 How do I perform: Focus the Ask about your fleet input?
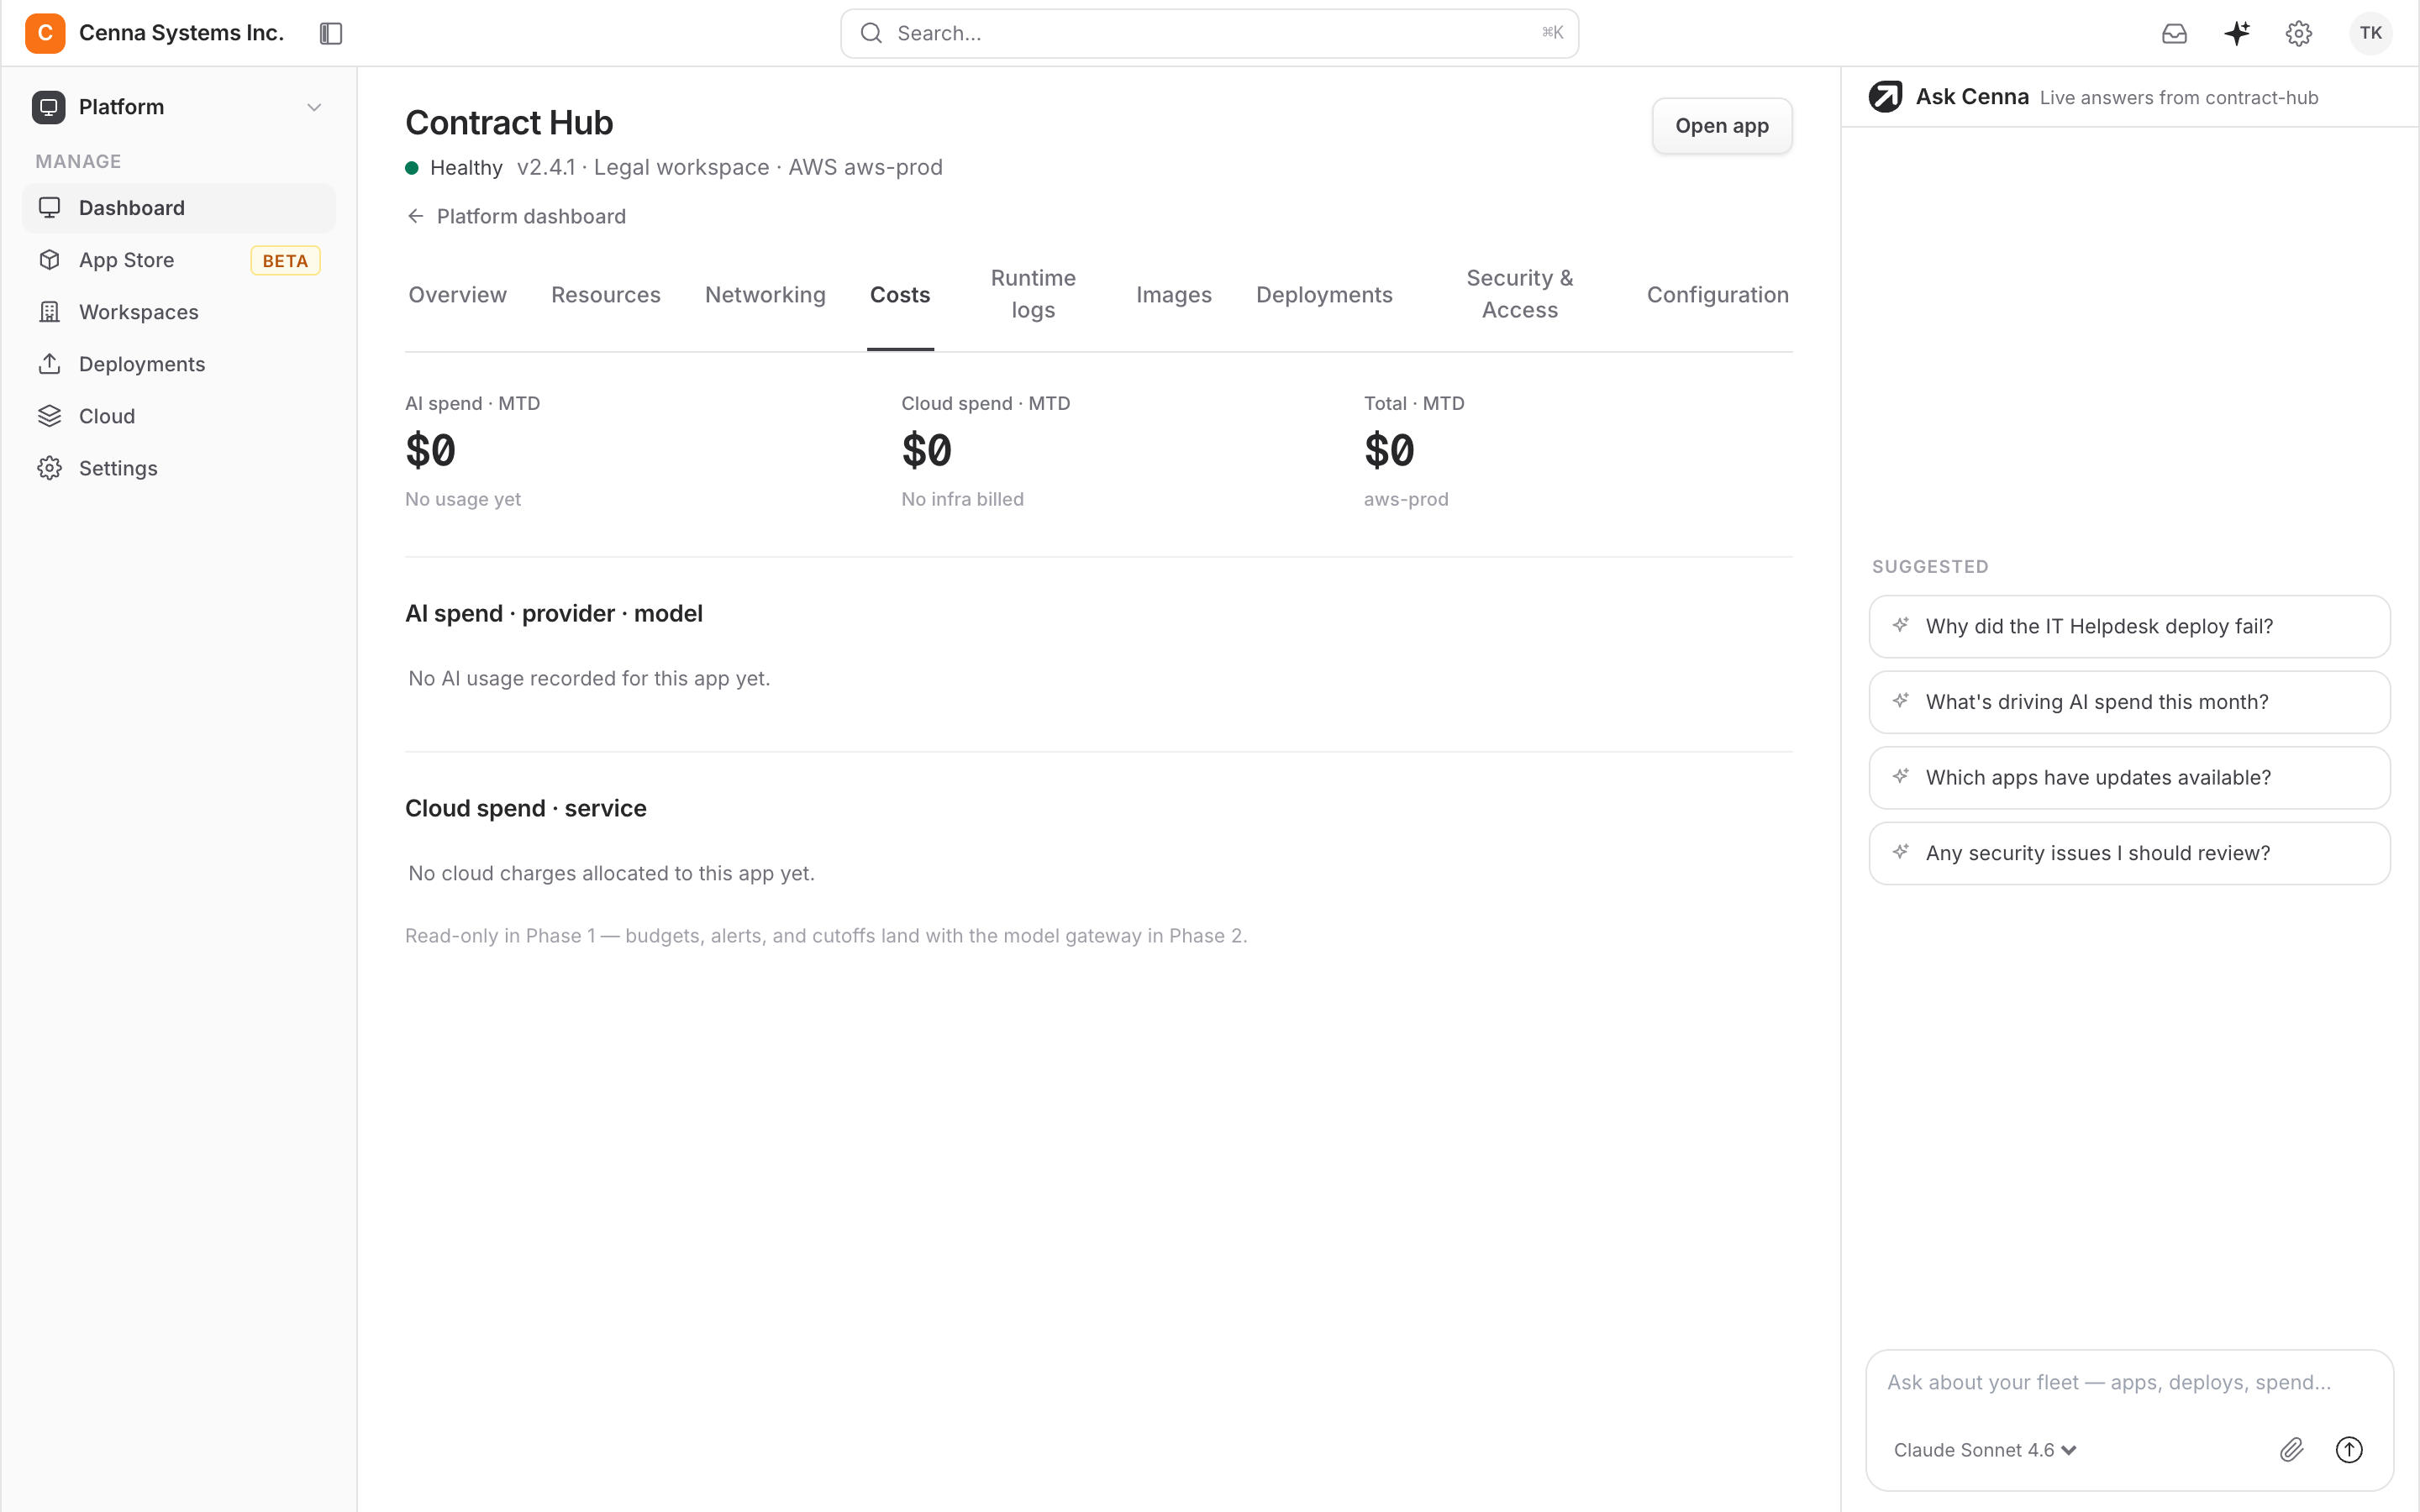coord(2129,1382)
